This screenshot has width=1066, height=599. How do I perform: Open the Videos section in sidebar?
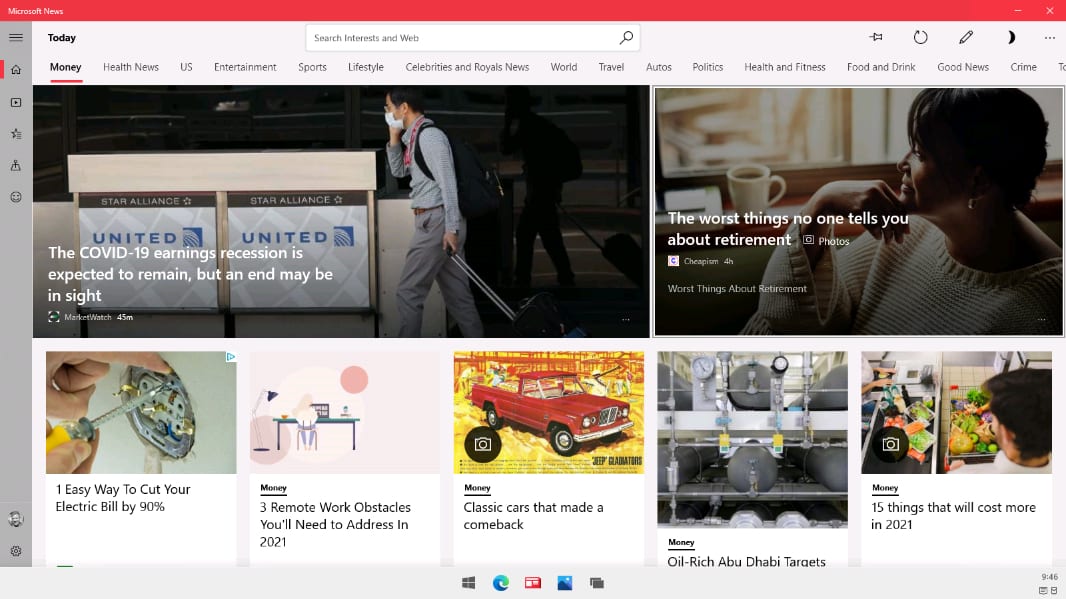pos(16,102)
